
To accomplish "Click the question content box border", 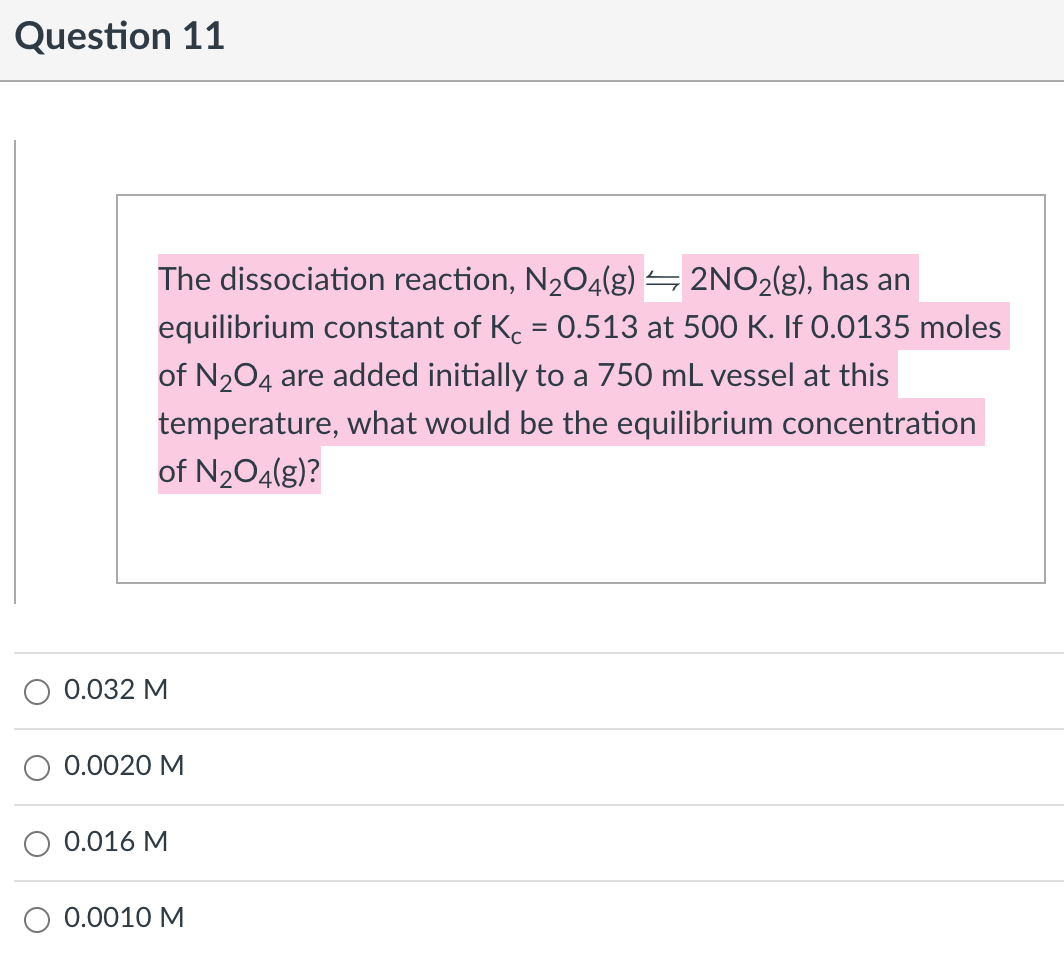I will click(582, 196).
